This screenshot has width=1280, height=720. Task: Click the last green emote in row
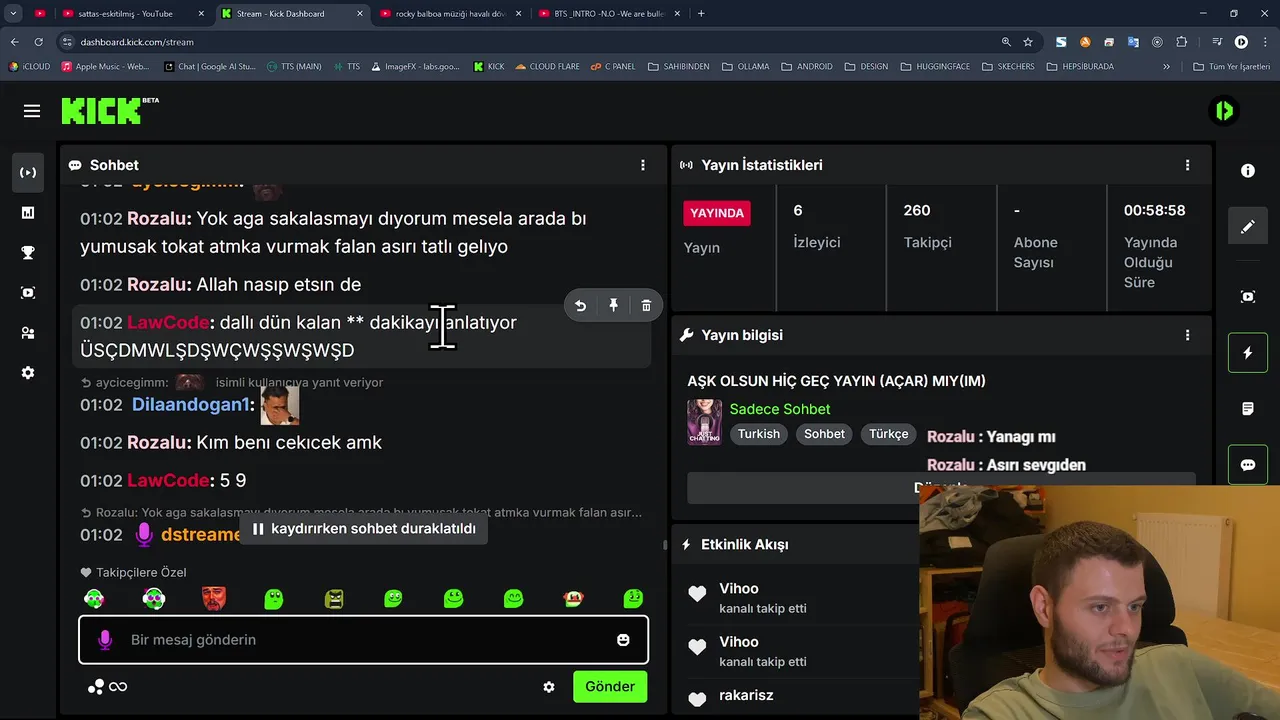pyautogui.click(x=633, y=599)
